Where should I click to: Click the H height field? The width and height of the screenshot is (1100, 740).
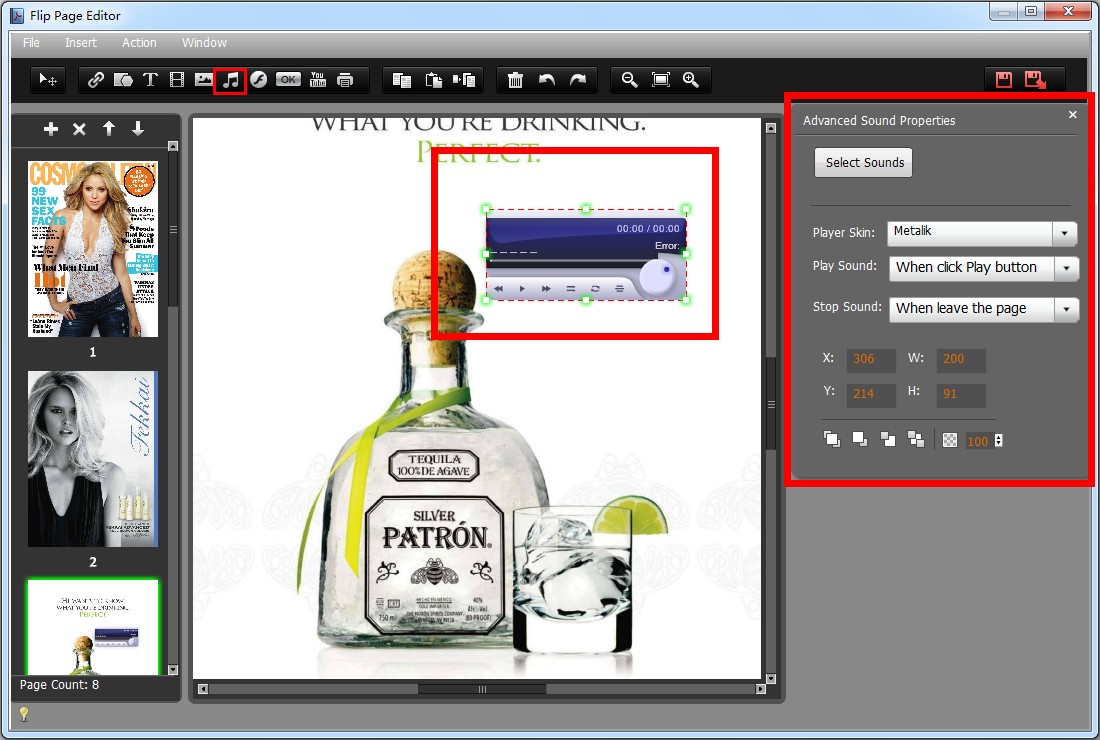pos(961,395)
